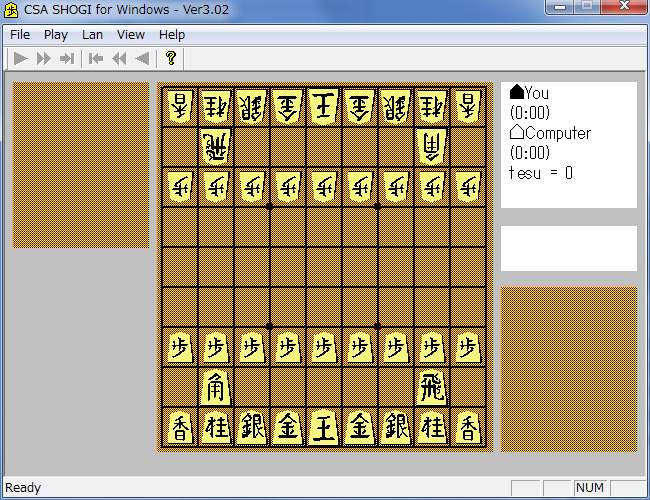Click the computer's top-right lance
The width and height of the screenshot is (650, 500).
click(468, 107)
